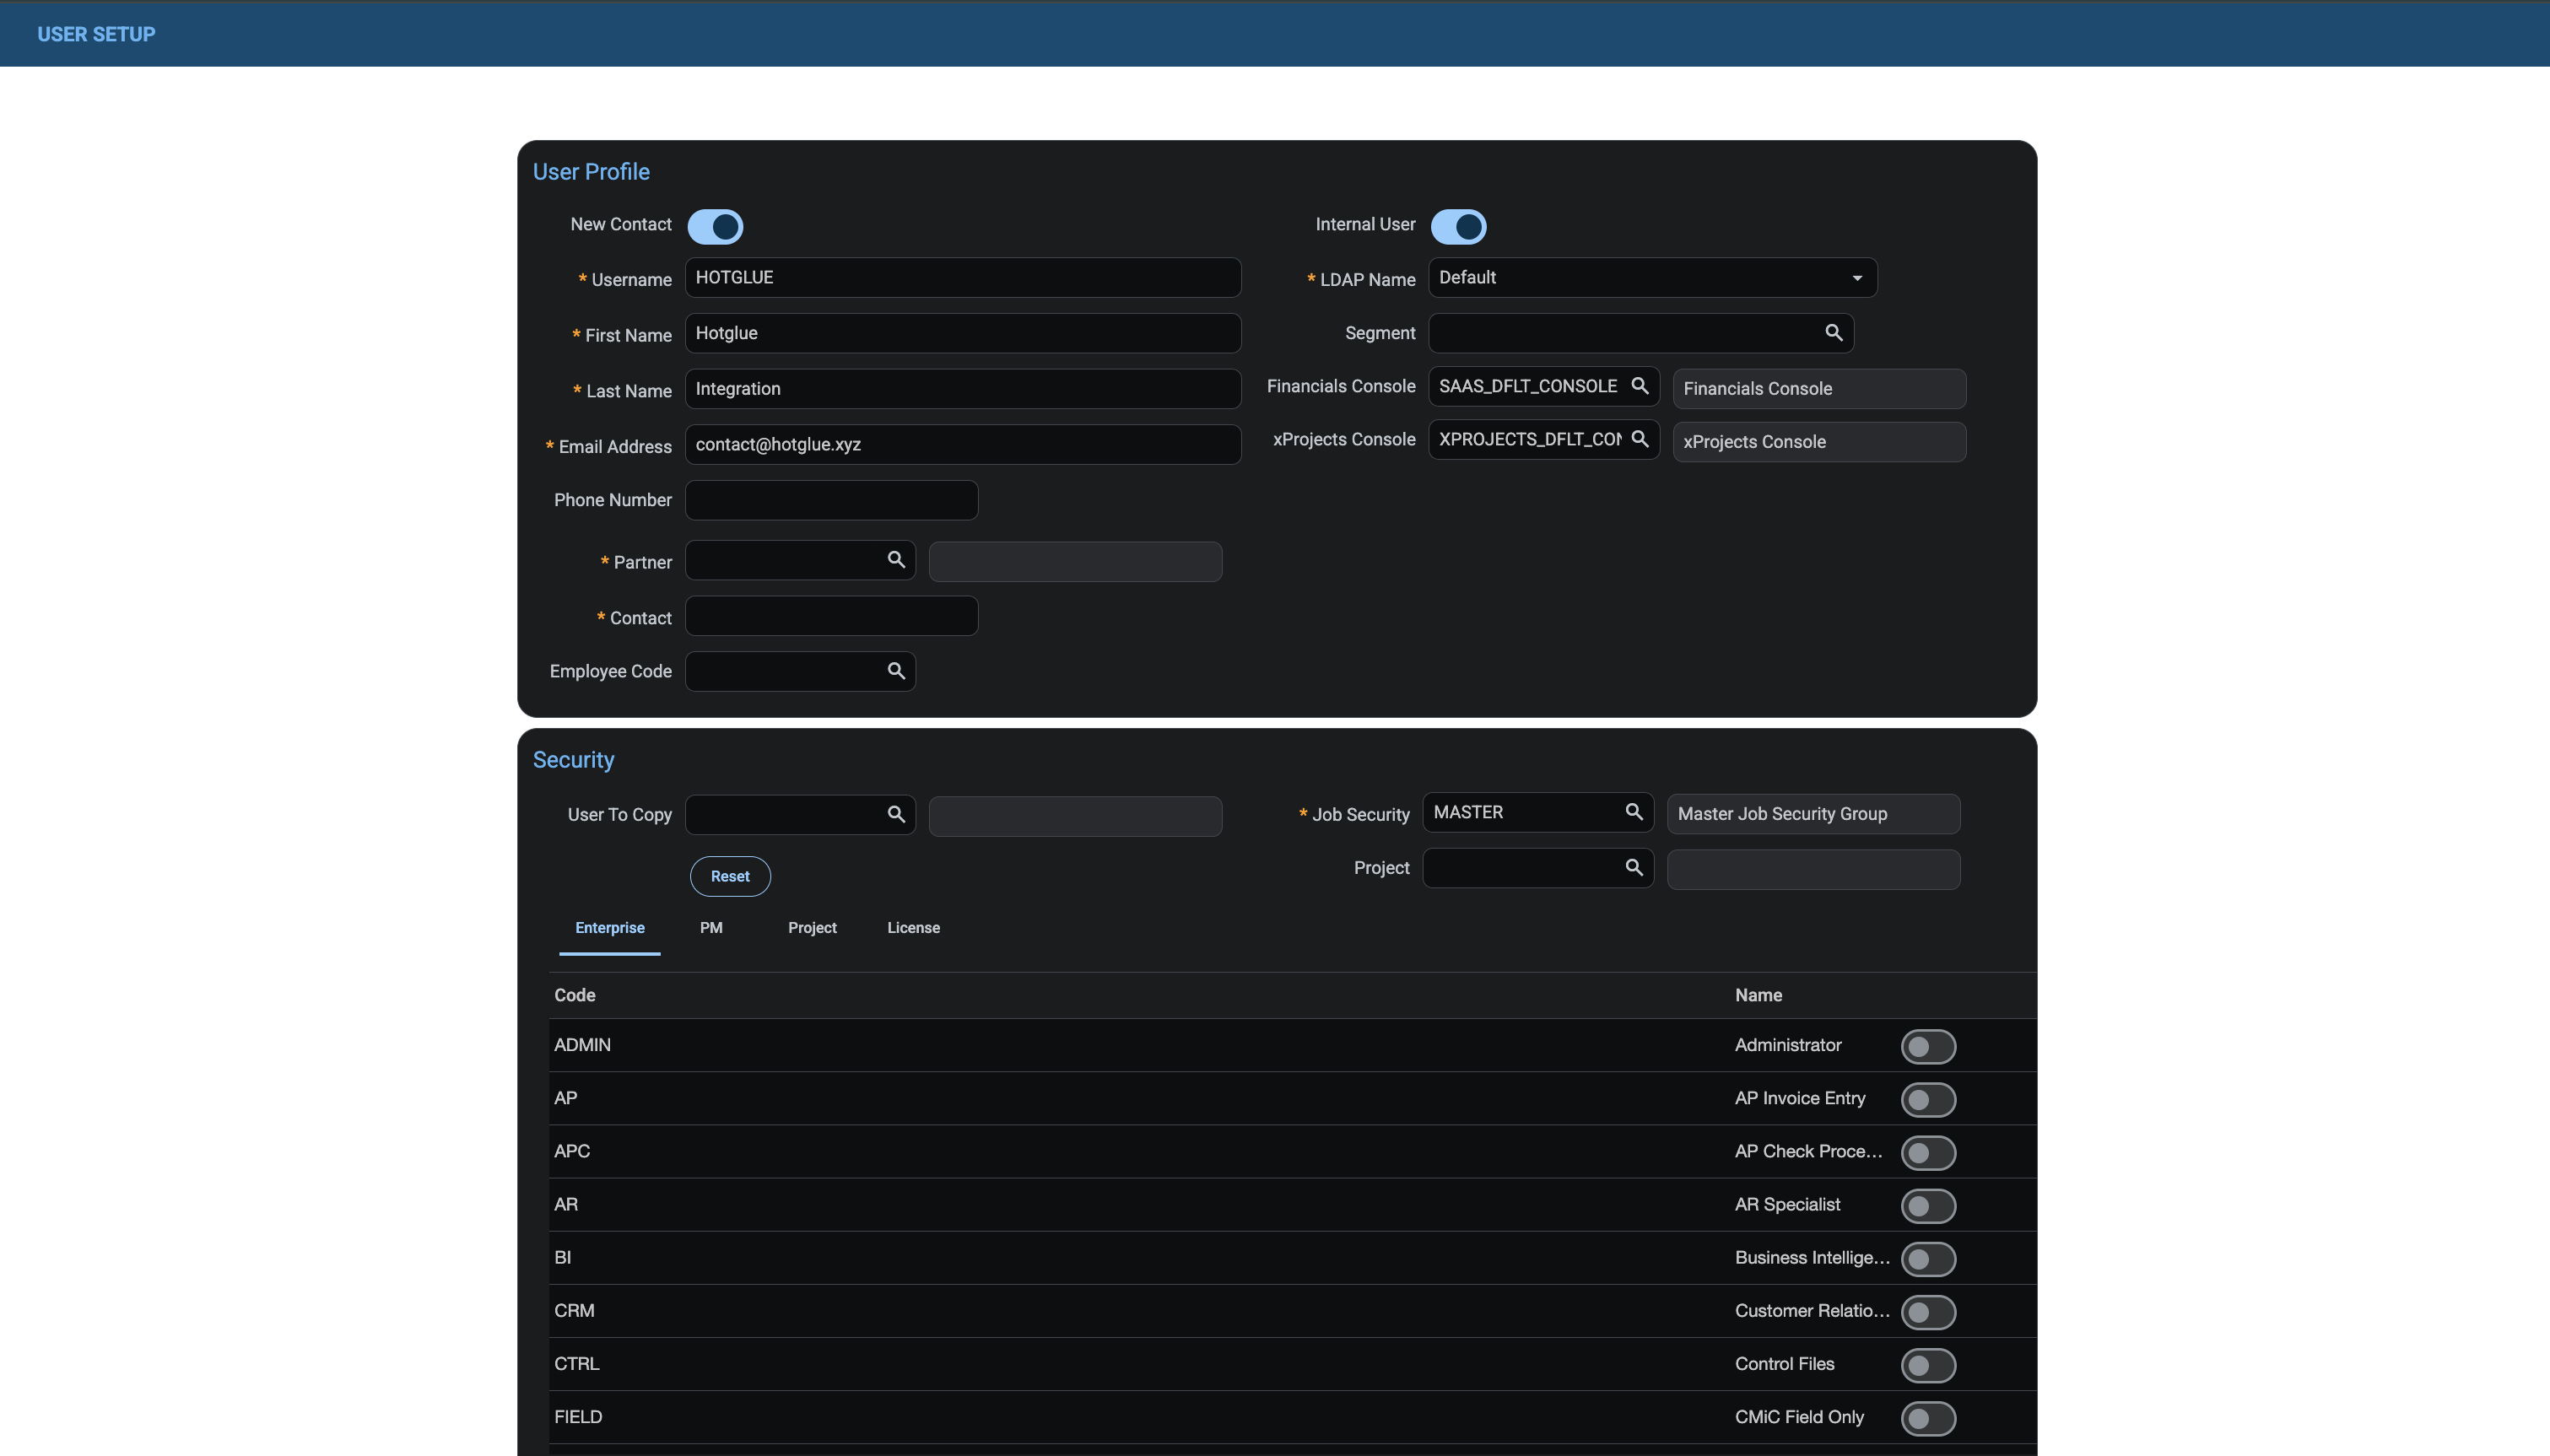The width and height of the screenshot is (2550, 1456).
Task: Click the Name column header
Action: (1758, 995)
